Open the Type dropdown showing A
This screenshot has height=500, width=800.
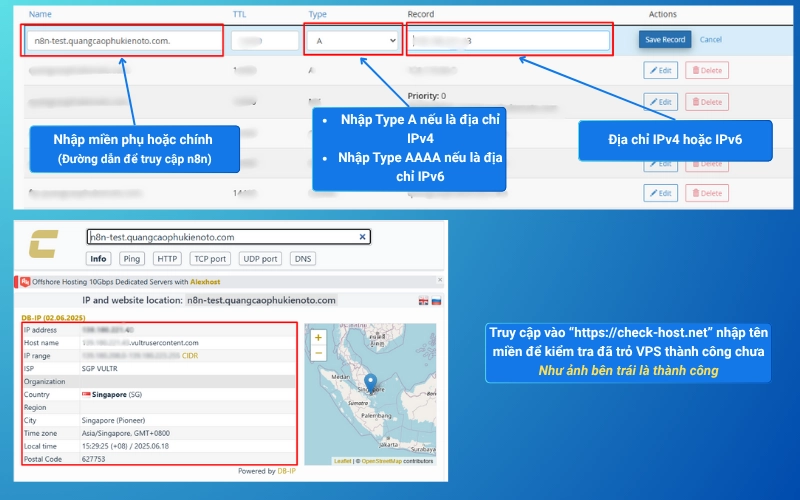(353, 40)
